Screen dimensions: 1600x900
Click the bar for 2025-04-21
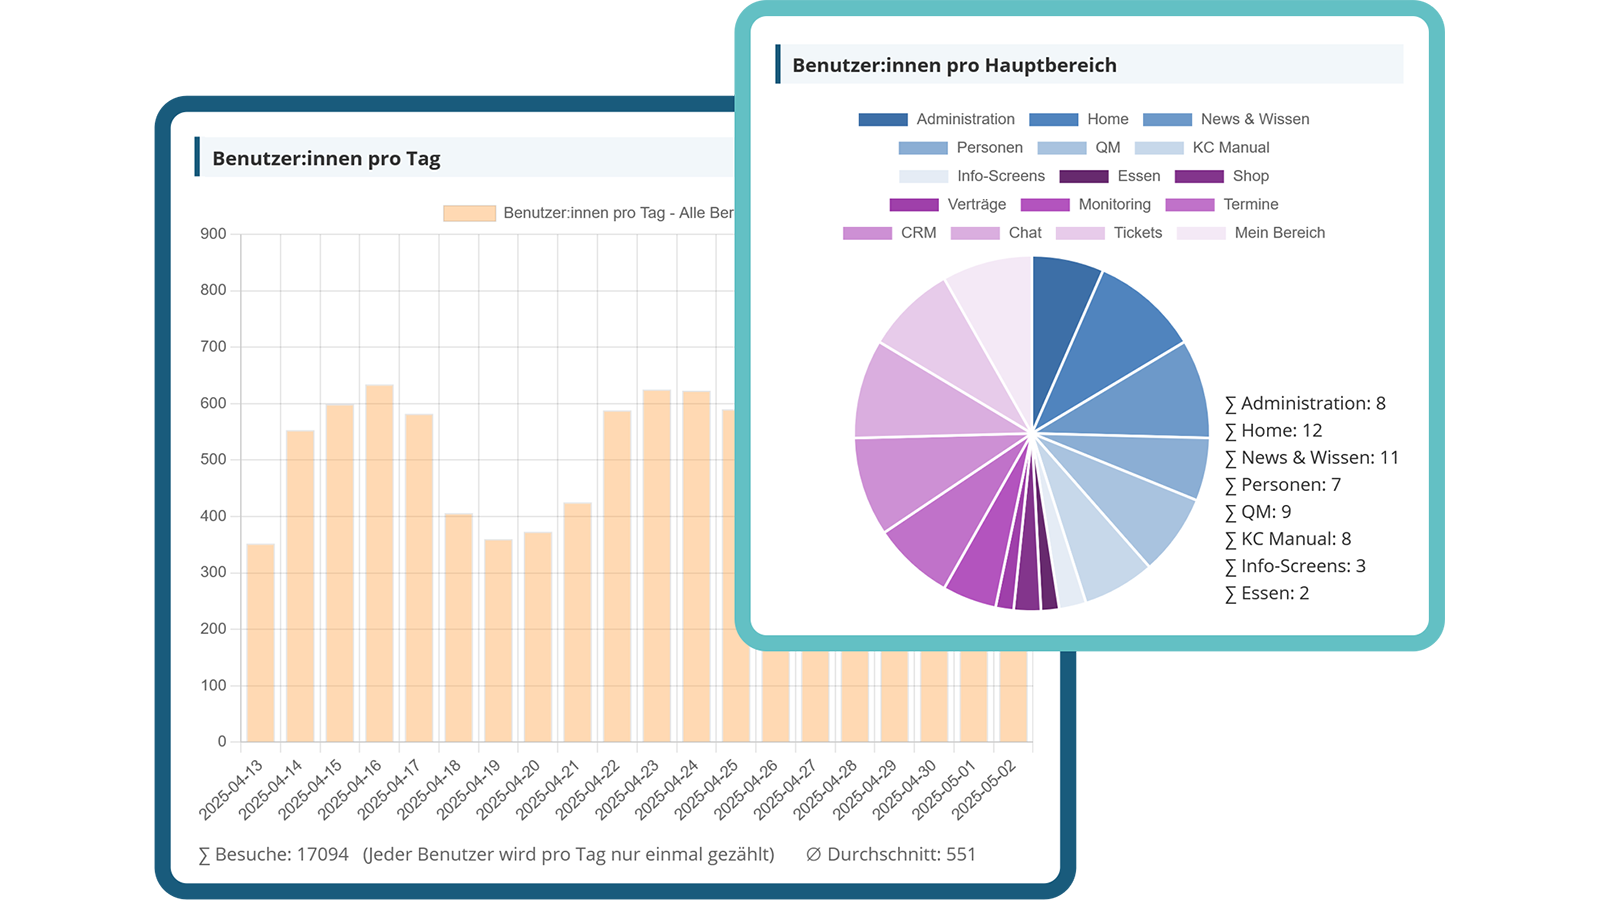coord(578,622)
